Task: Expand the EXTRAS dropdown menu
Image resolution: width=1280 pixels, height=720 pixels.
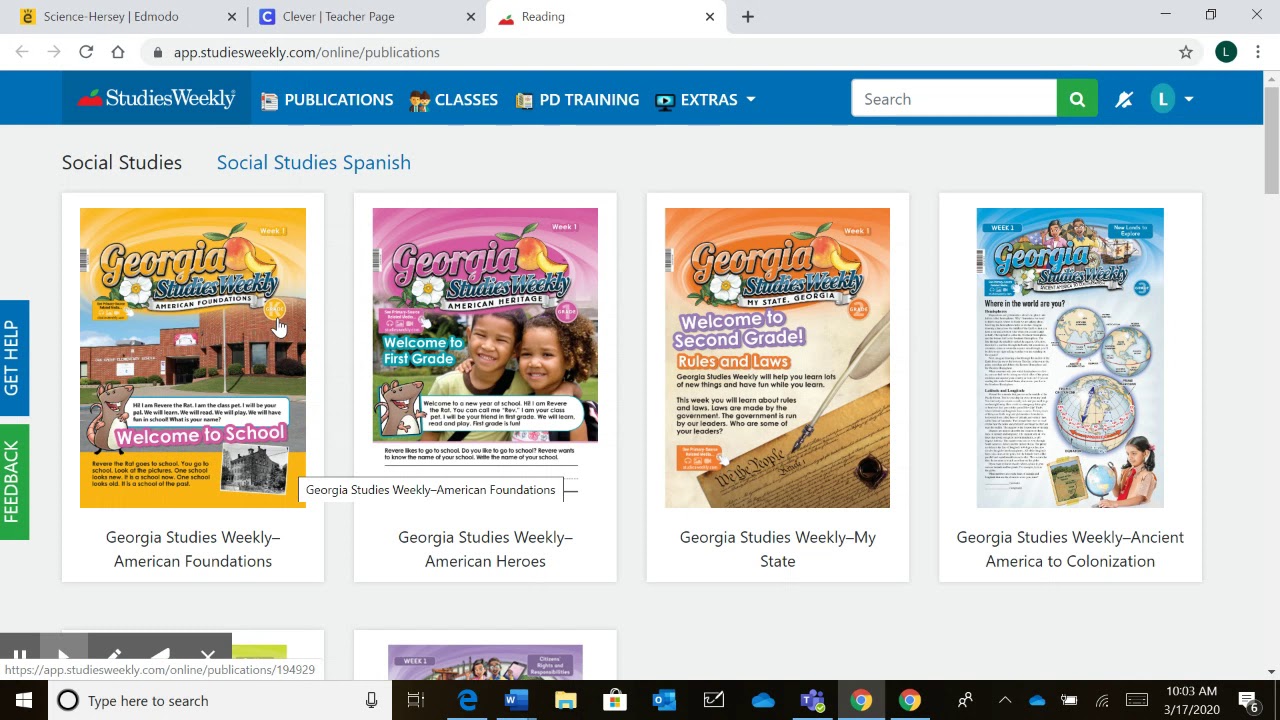Action: pos(706,99)
